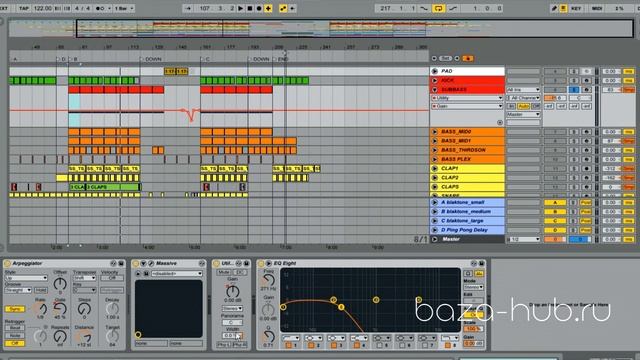
Task: Toggle Post button on D Ping Pong Delay
Action: 586,230
